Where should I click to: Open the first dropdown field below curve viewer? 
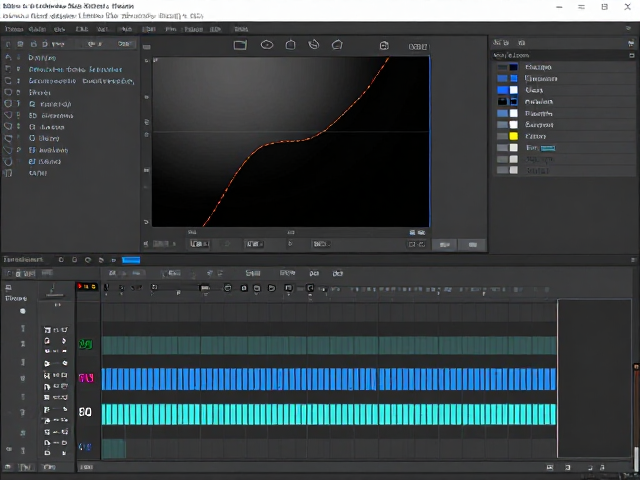coord(200,244)
